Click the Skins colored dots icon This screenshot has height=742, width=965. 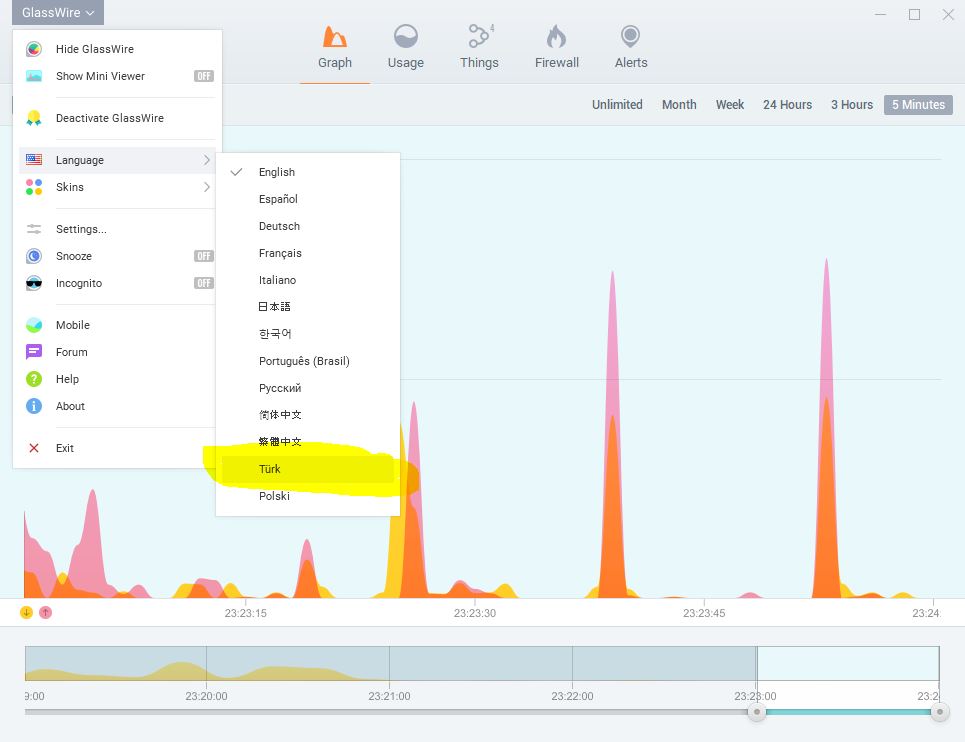[x=34, y=187]
